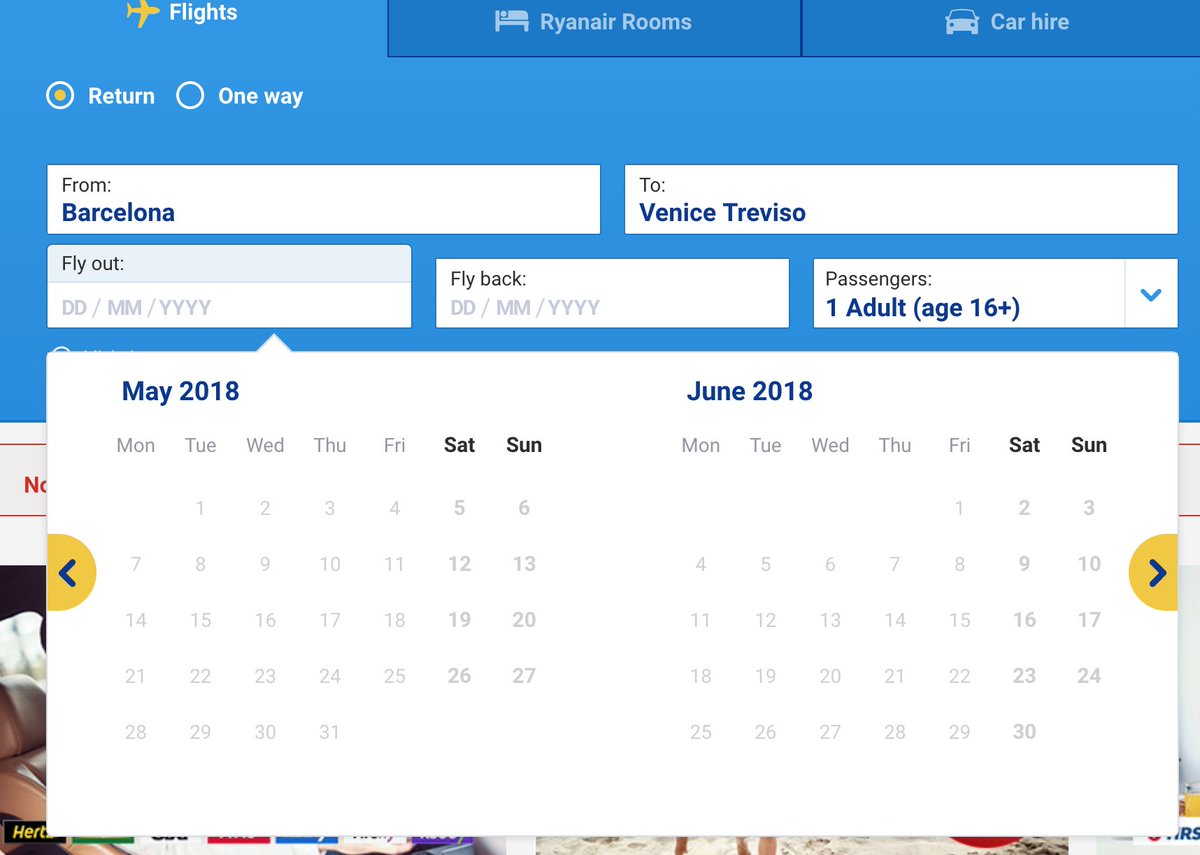This screenshot has height=855, width=1200.
Task: Click the airplane icon on Flights tab
Action: [x=143, y=13]
